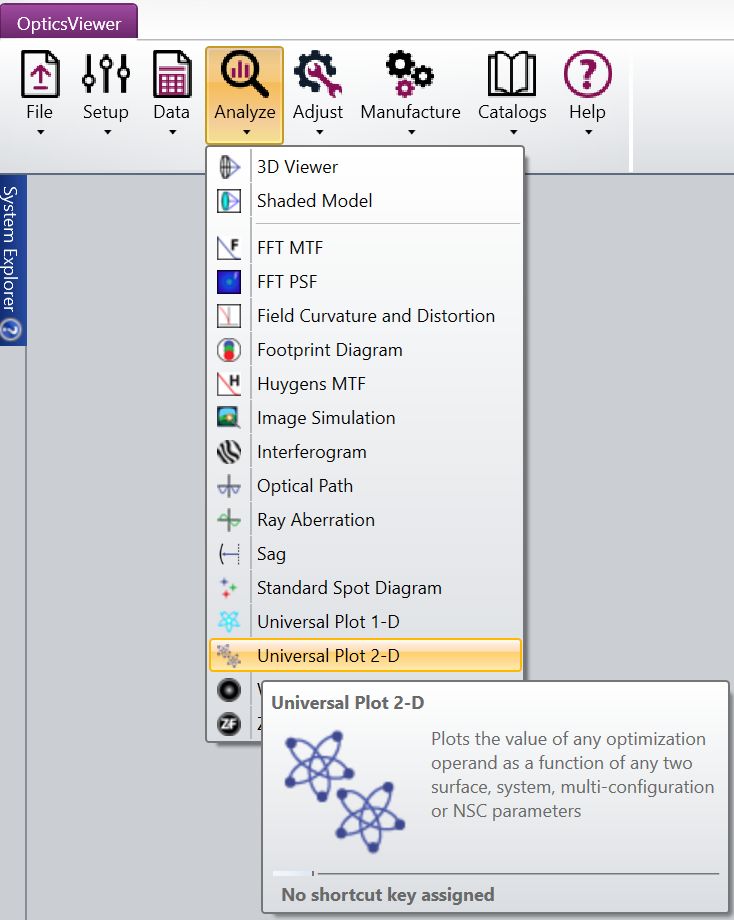Click the Adjust toolbar button
The height and width of the screenshot is (920, 734).
click(x=318, y=92)
